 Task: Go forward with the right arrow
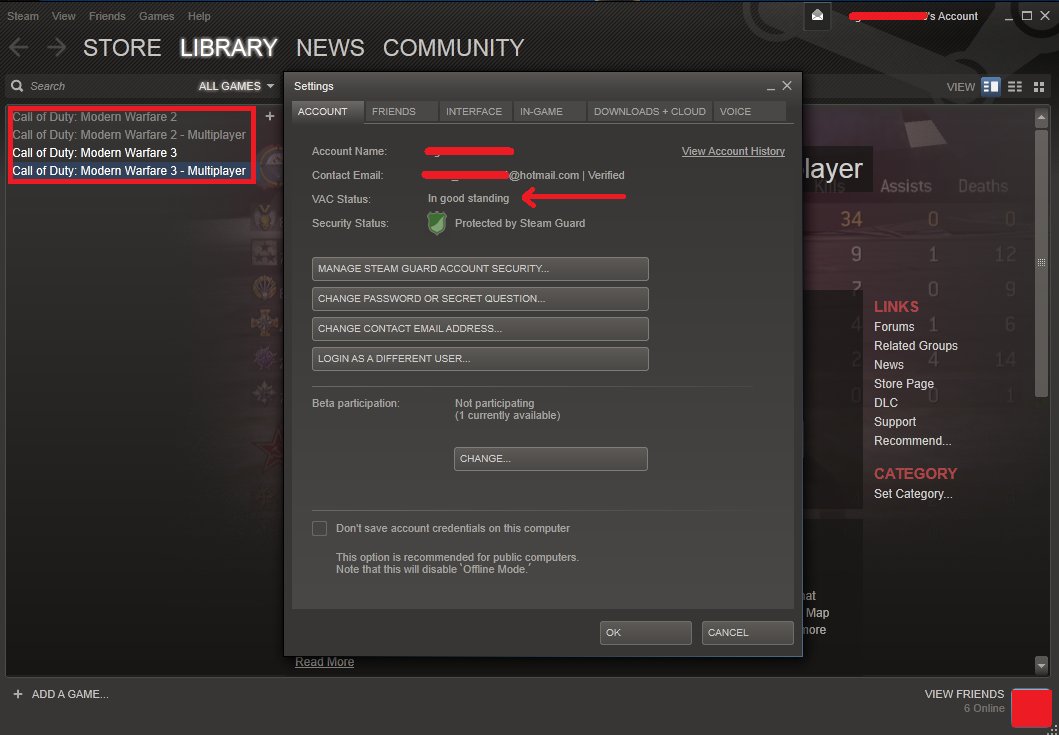click(57, 47)
